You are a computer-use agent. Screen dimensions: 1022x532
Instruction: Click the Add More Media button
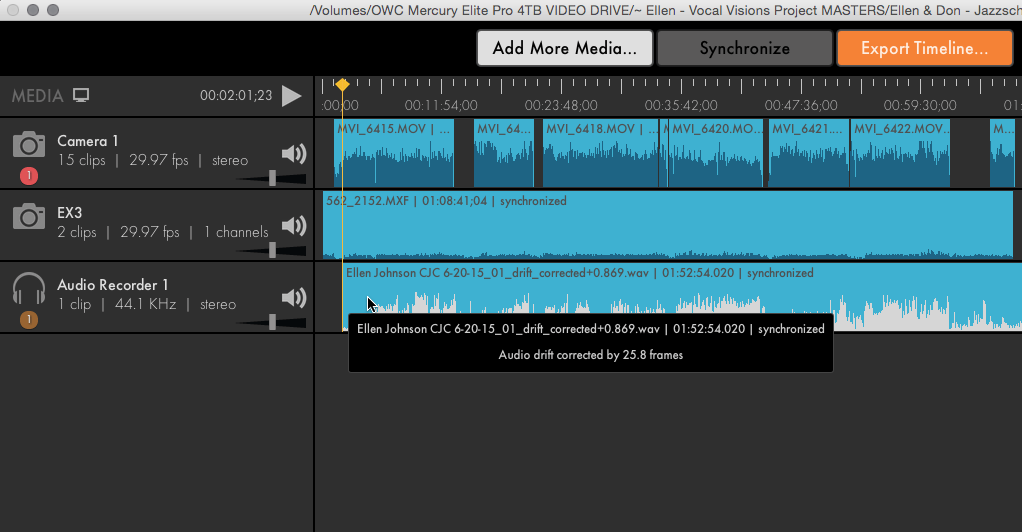click(x=564, y=48)
